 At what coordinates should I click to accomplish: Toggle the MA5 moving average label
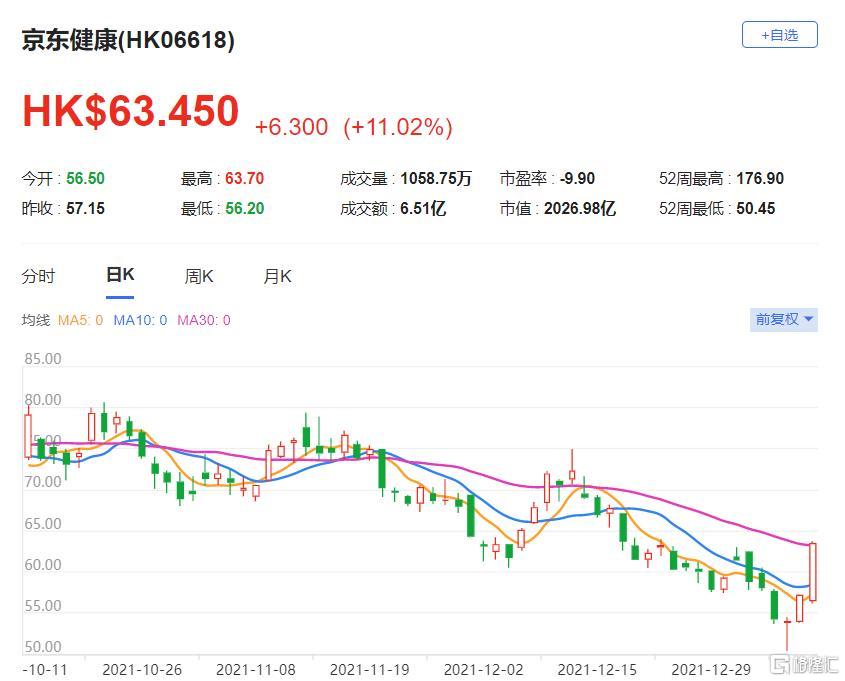[x=80, y=320]
